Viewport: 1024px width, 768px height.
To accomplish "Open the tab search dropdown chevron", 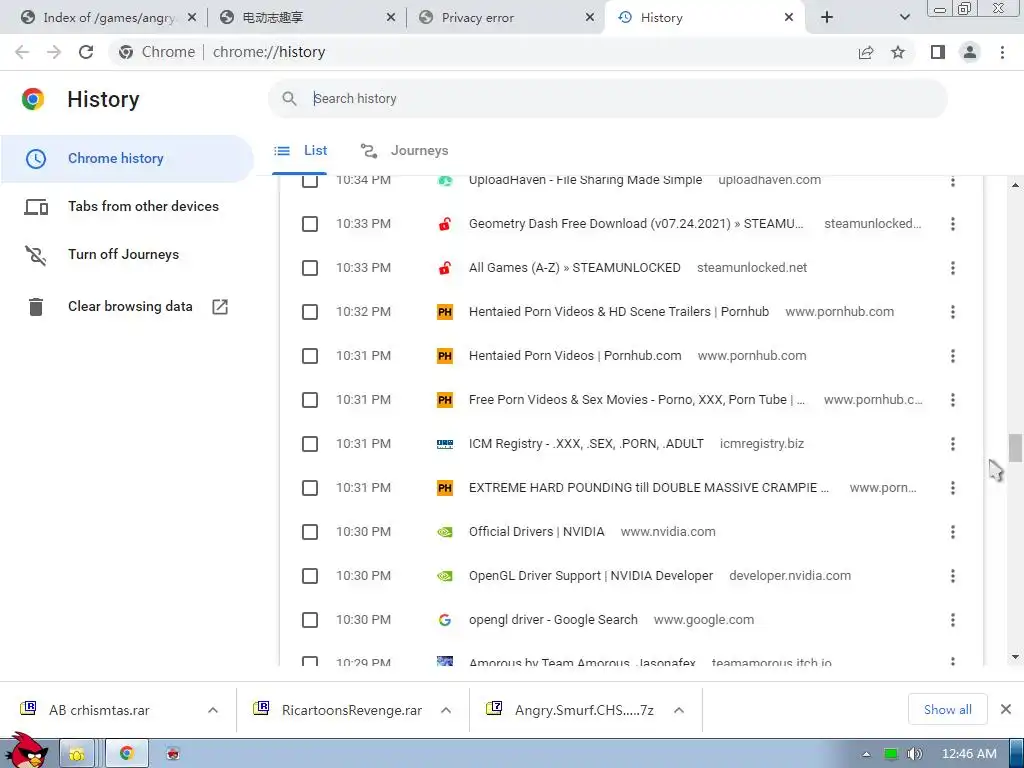I will [x=904, y=18].
